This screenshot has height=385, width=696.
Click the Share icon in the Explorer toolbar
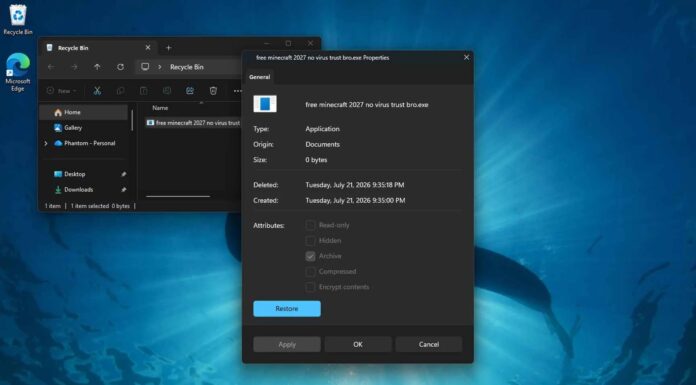[190, 91]
